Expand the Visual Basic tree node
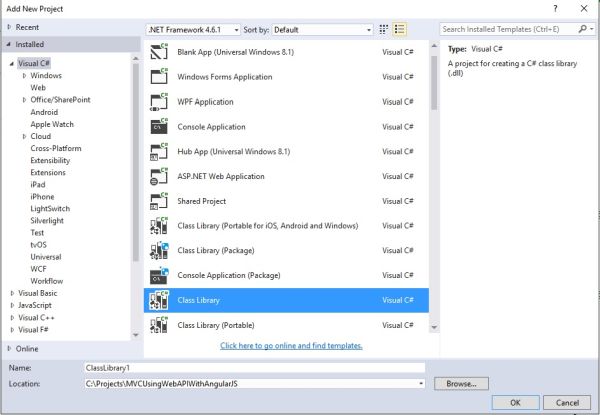This screenshot has width=600, height=415. point(12,293)
